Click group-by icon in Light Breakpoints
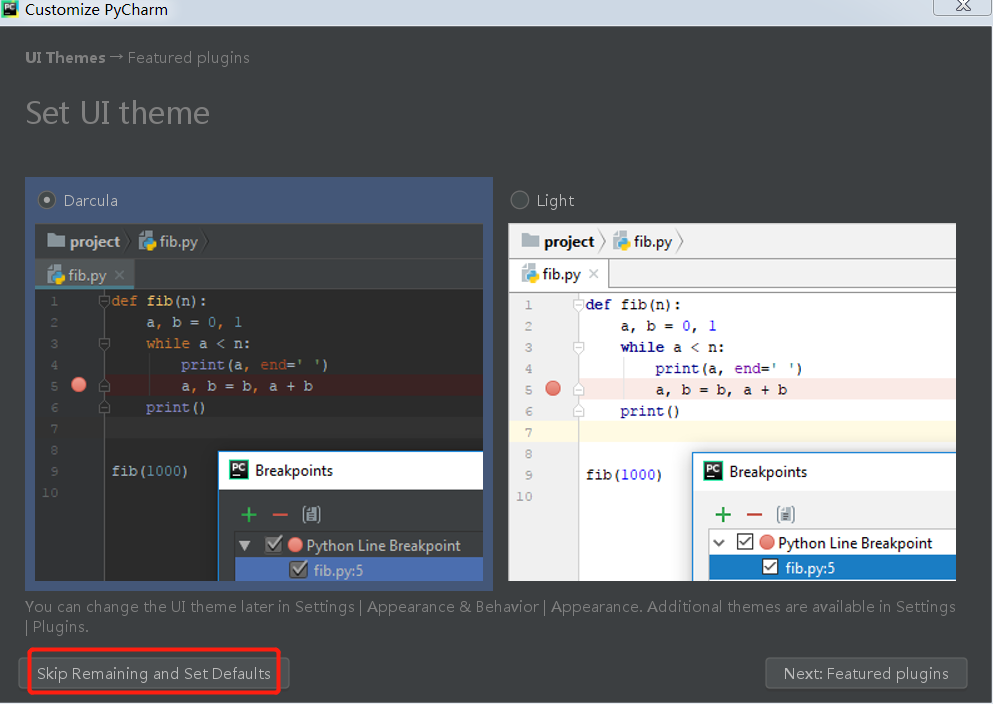 tap(785, 514)
